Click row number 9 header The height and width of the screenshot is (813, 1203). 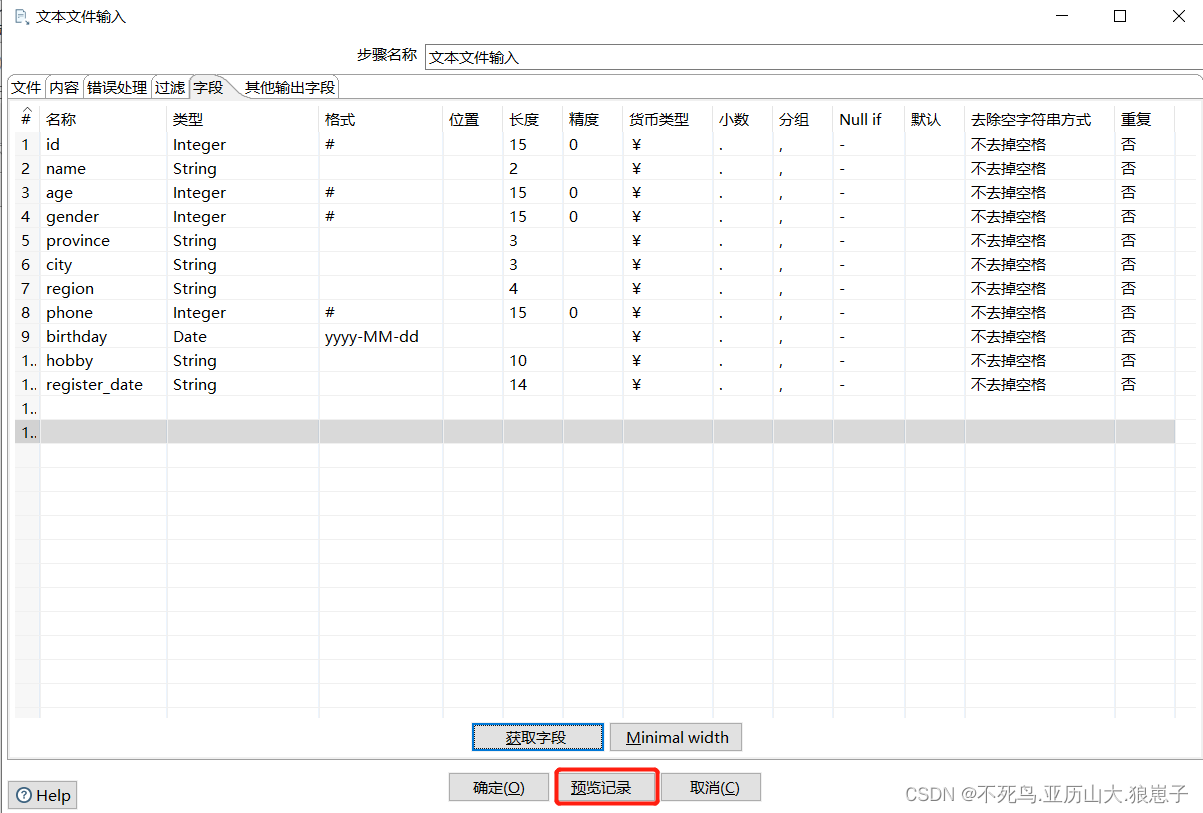click(27, 336)
